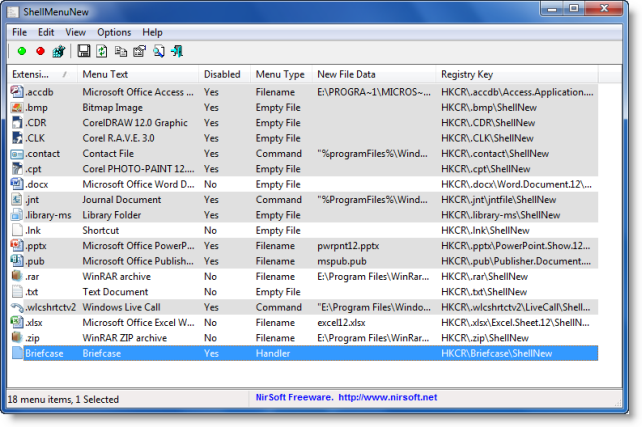Open the File menu
Image resolution: width=642 pixels, height=427 pixels.
pos(19,32)
